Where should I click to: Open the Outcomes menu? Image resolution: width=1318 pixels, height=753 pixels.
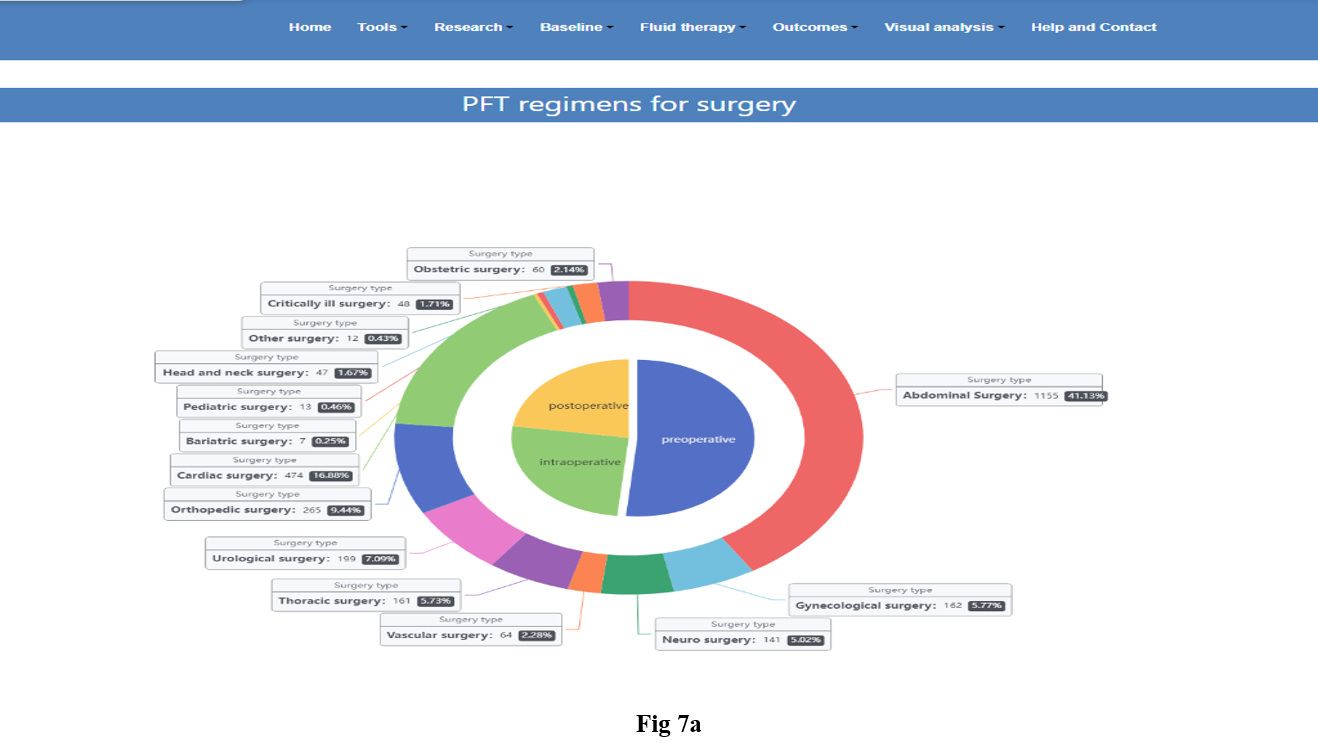(814, 27)
